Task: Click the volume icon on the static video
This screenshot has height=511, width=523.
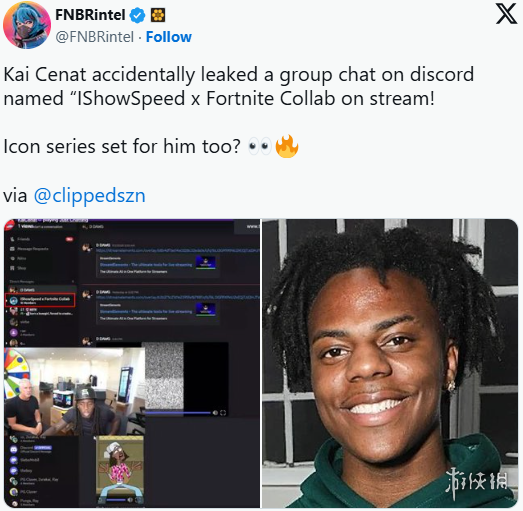Action: click(x=215, y=413)
